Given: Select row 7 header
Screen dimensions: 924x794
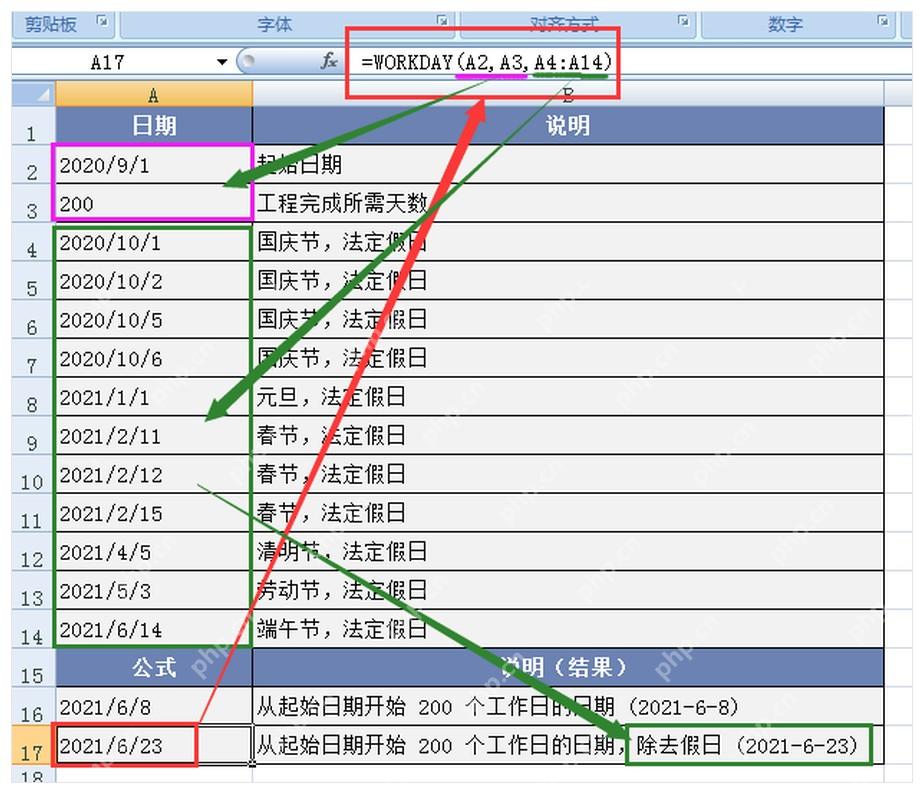Looking at the screenshot, I should [x=34, y=359].
